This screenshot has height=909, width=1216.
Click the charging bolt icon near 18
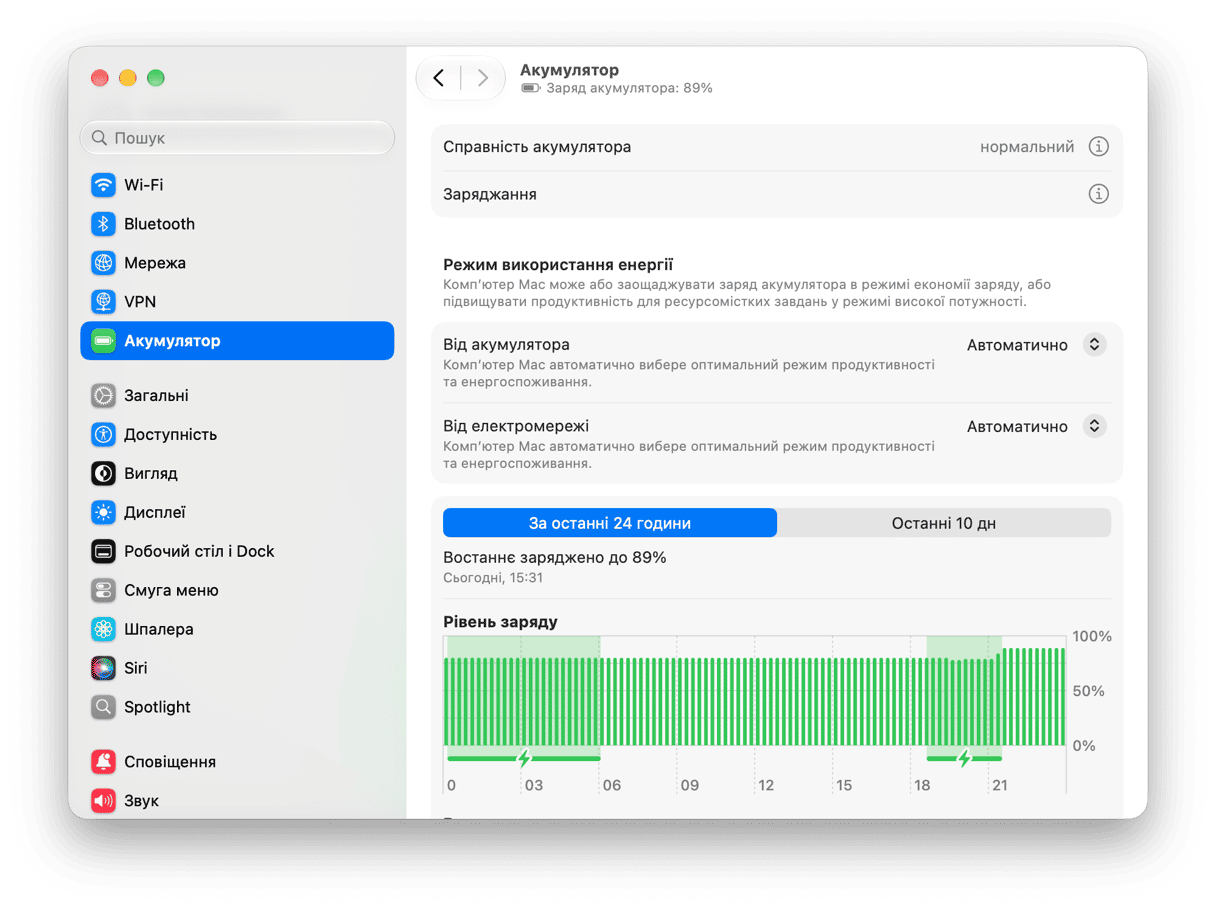tap(964, 758)
